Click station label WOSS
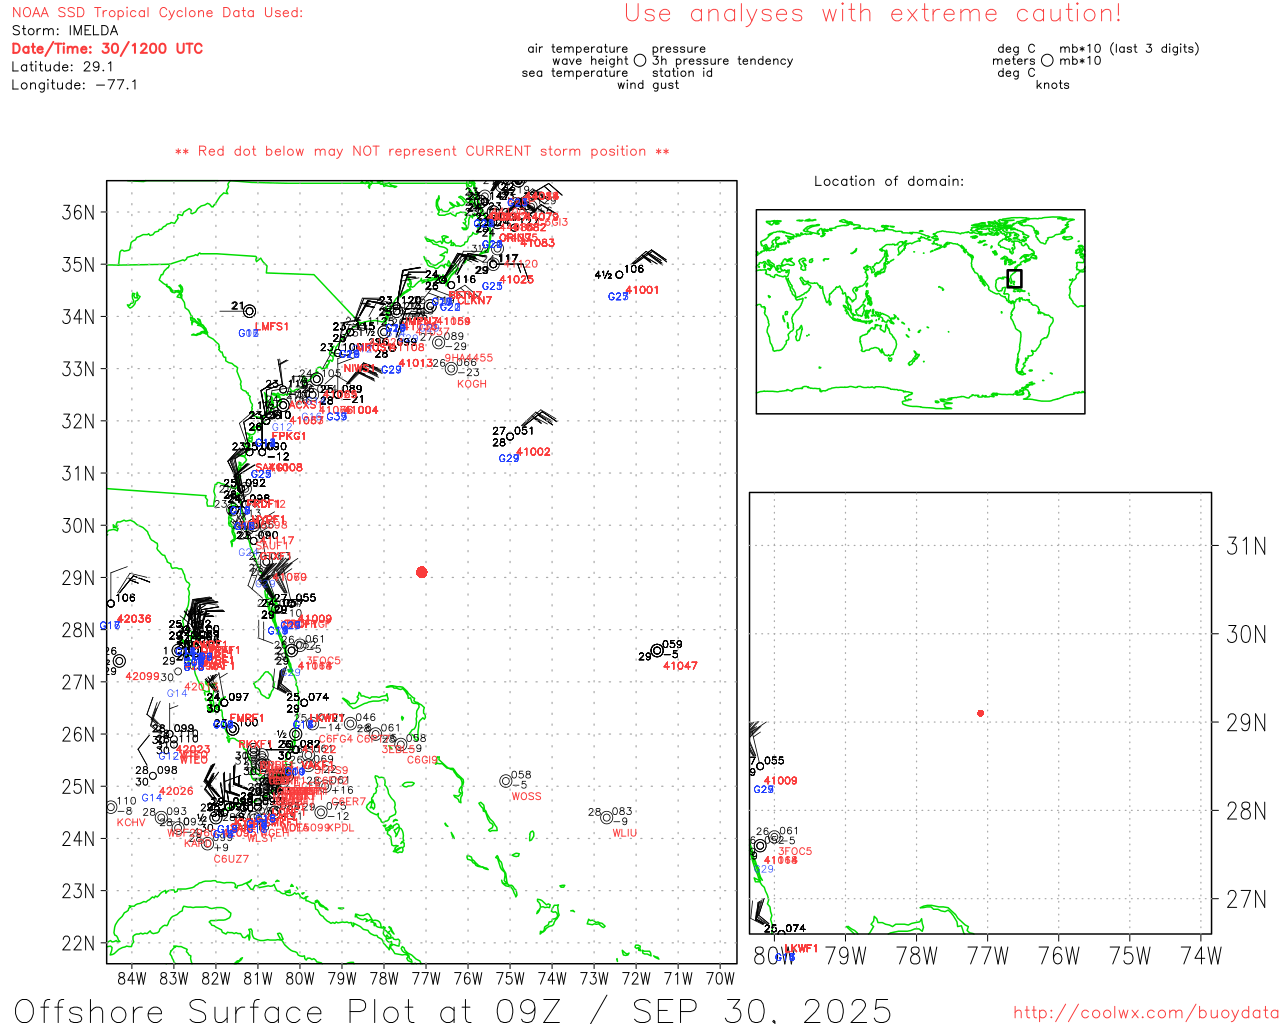 click(x=526, y=797)
